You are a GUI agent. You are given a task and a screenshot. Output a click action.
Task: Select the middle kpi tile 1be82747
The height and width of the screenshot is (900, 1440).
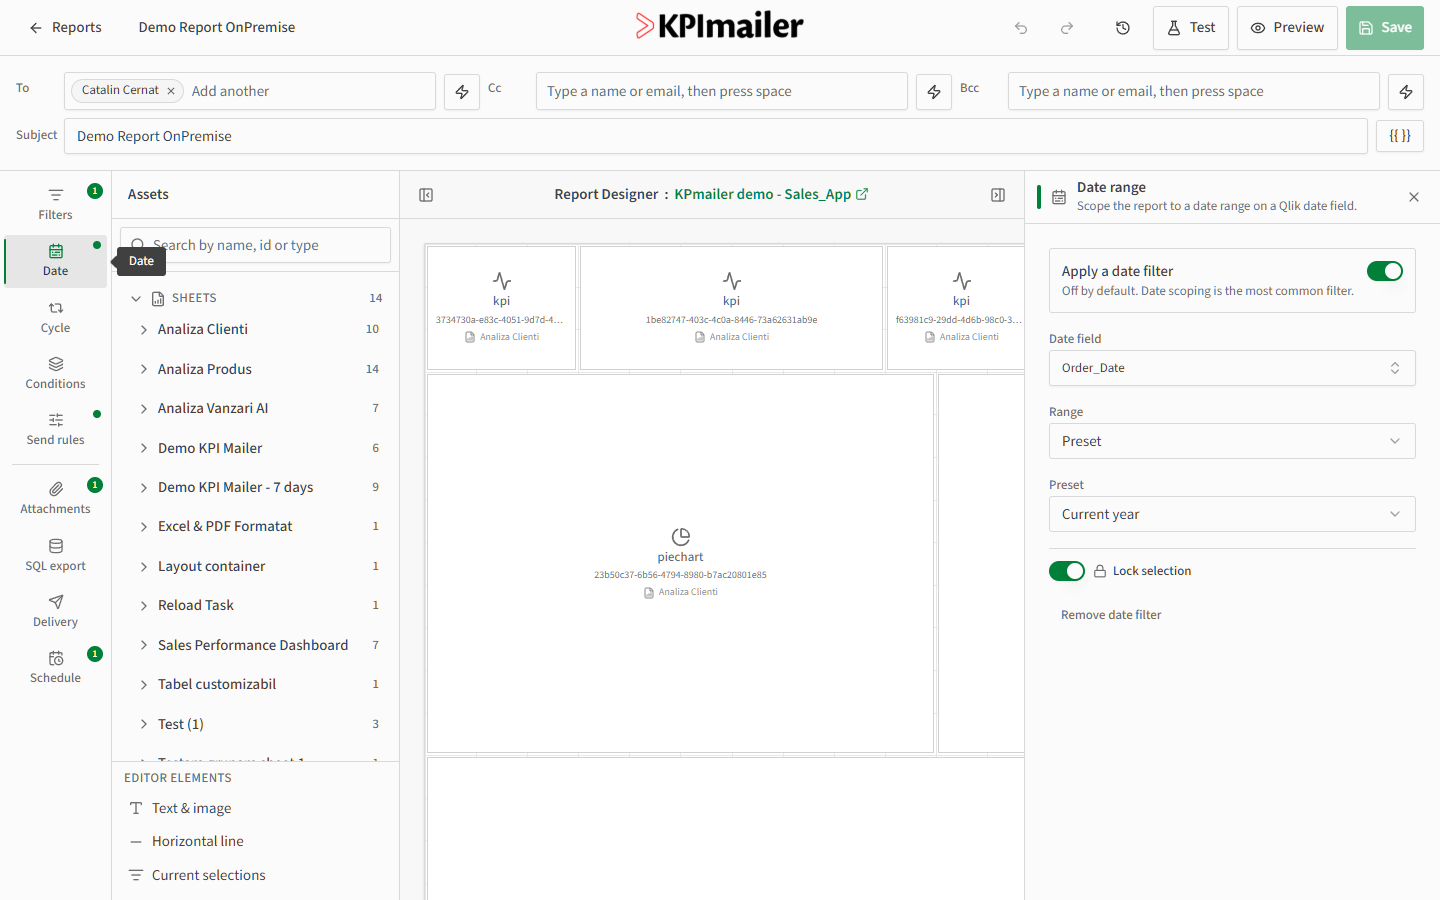pos(732,308)
